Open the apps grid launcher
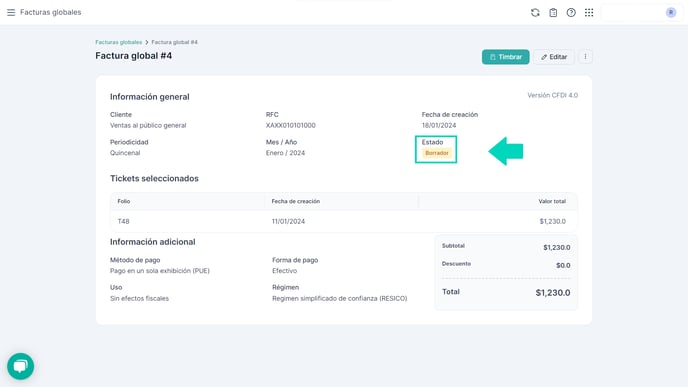Viewport: 688px width, 387px height. tap(589, 13)
